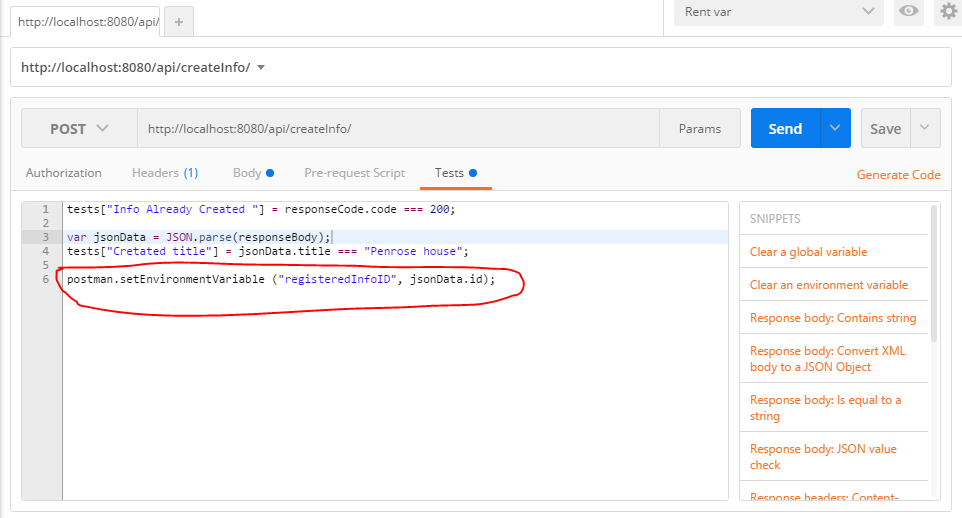
Task: Save the request
Action: (x=885, y=128)
